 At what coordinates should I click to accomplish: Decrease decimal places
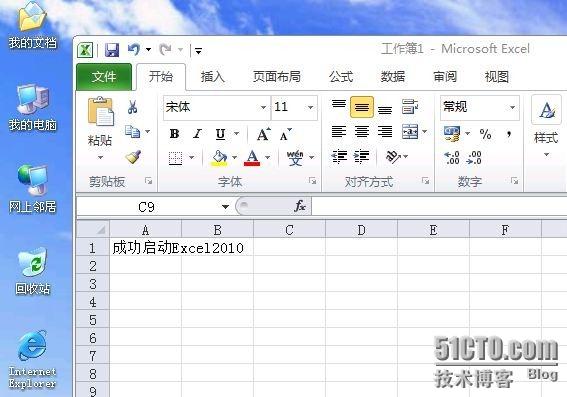coord(474,158)
